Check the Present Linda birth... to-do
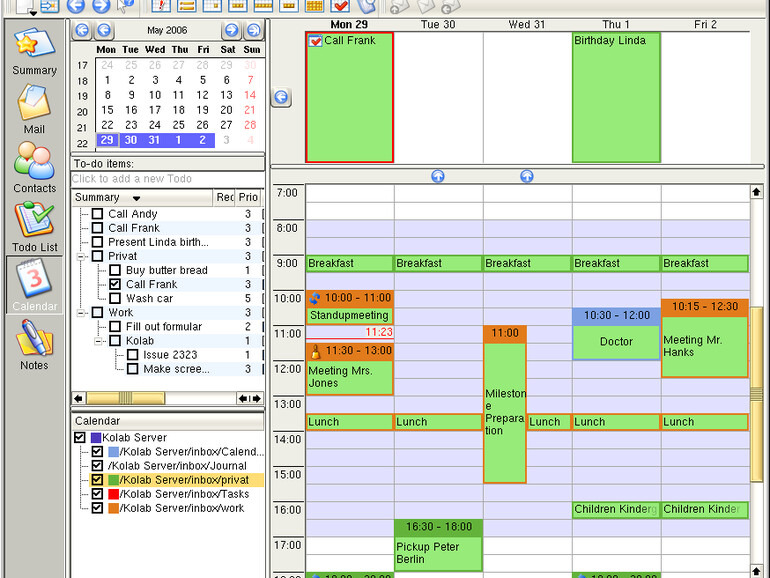Screen dimensions: 770x578 (x=97, y=242)
